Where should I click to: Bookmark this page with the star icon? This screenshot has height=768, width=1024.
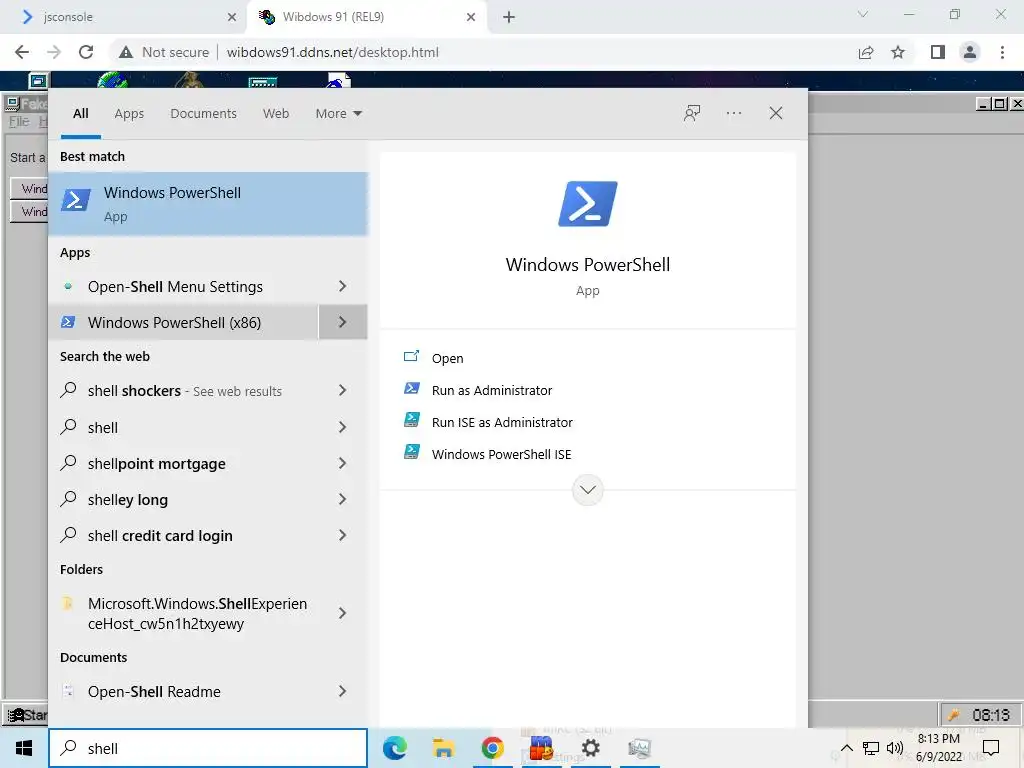coord(898,52)
